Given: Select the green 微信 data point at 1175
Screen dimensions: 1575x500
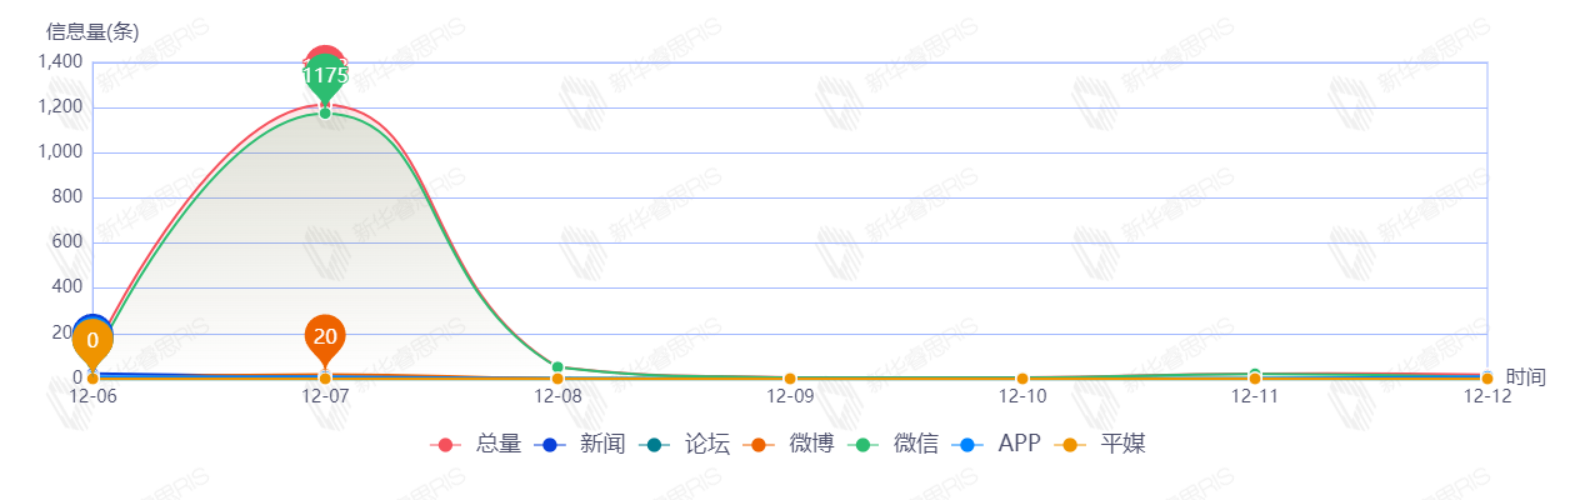Looking at the screenshot, I should (x=325, y=113).
